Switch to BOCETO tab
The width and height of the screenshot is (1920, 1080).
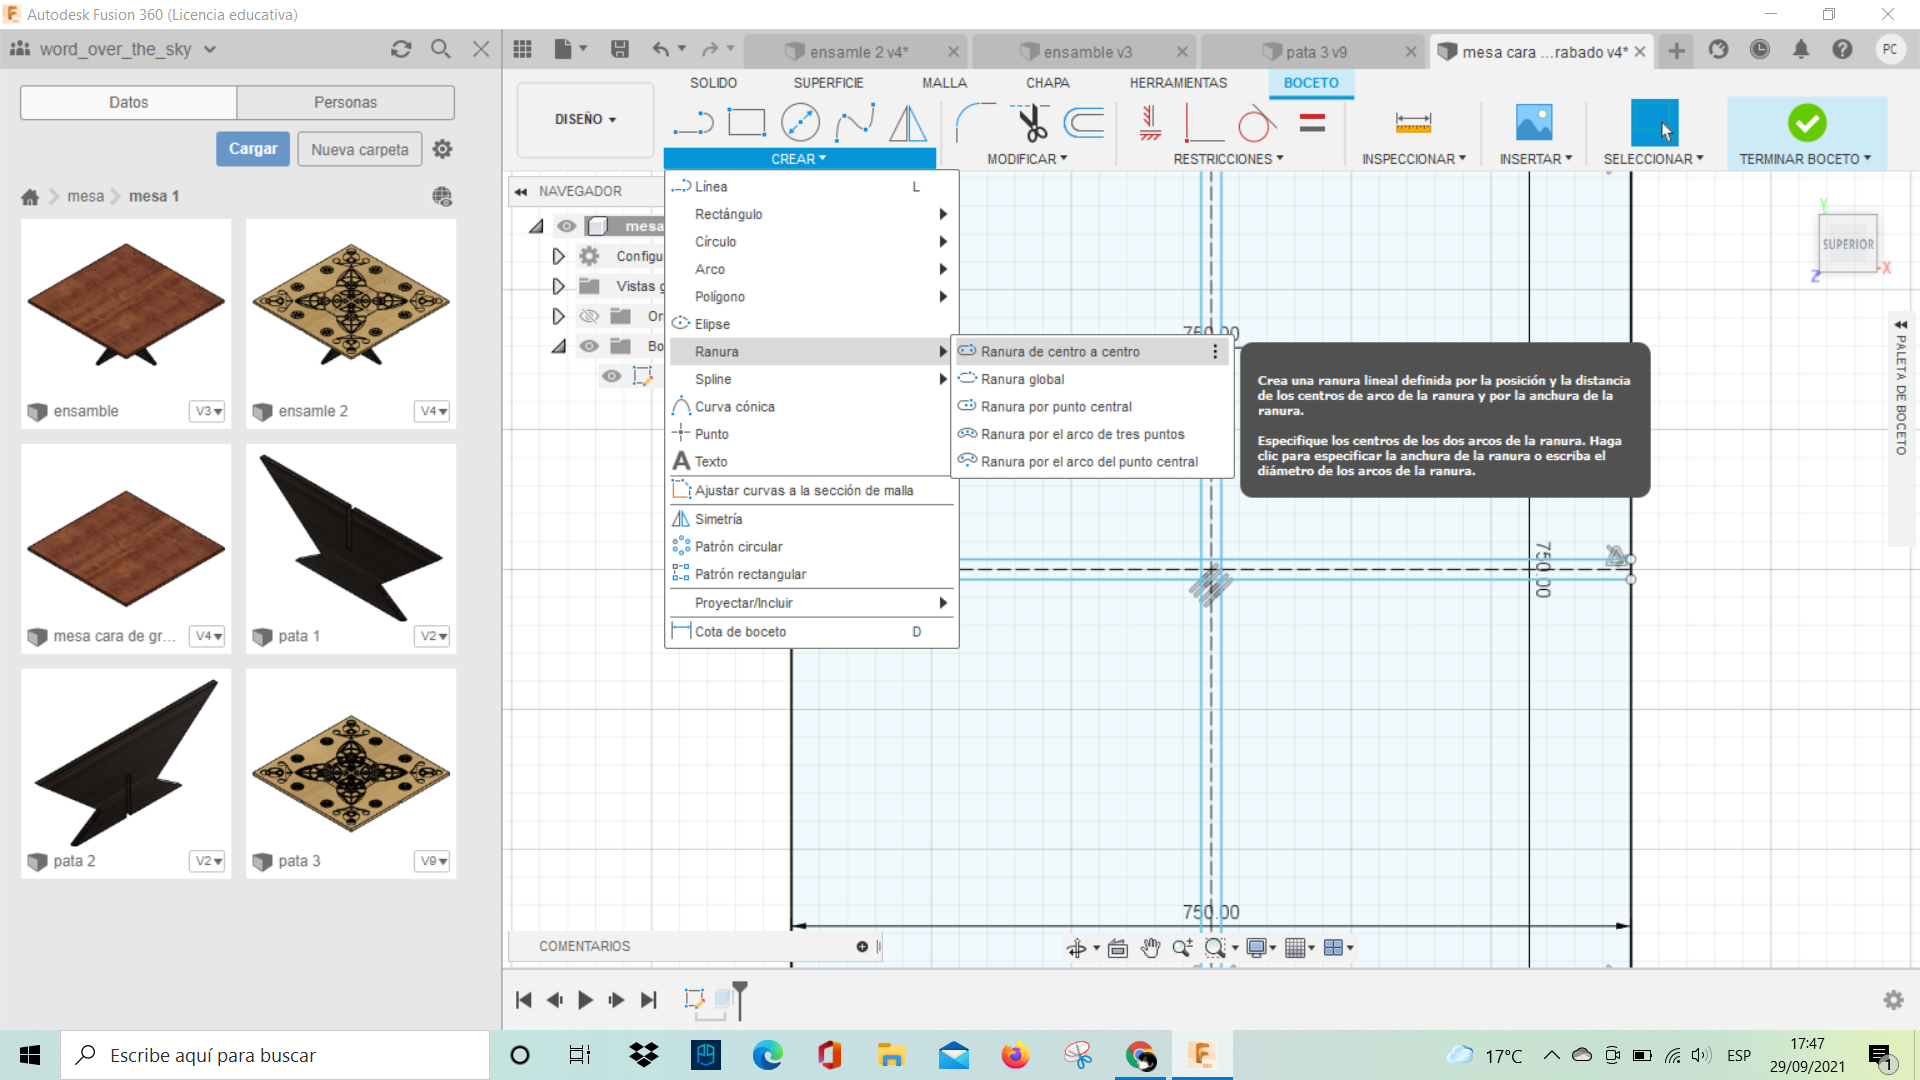click(x=1311, y=82)
